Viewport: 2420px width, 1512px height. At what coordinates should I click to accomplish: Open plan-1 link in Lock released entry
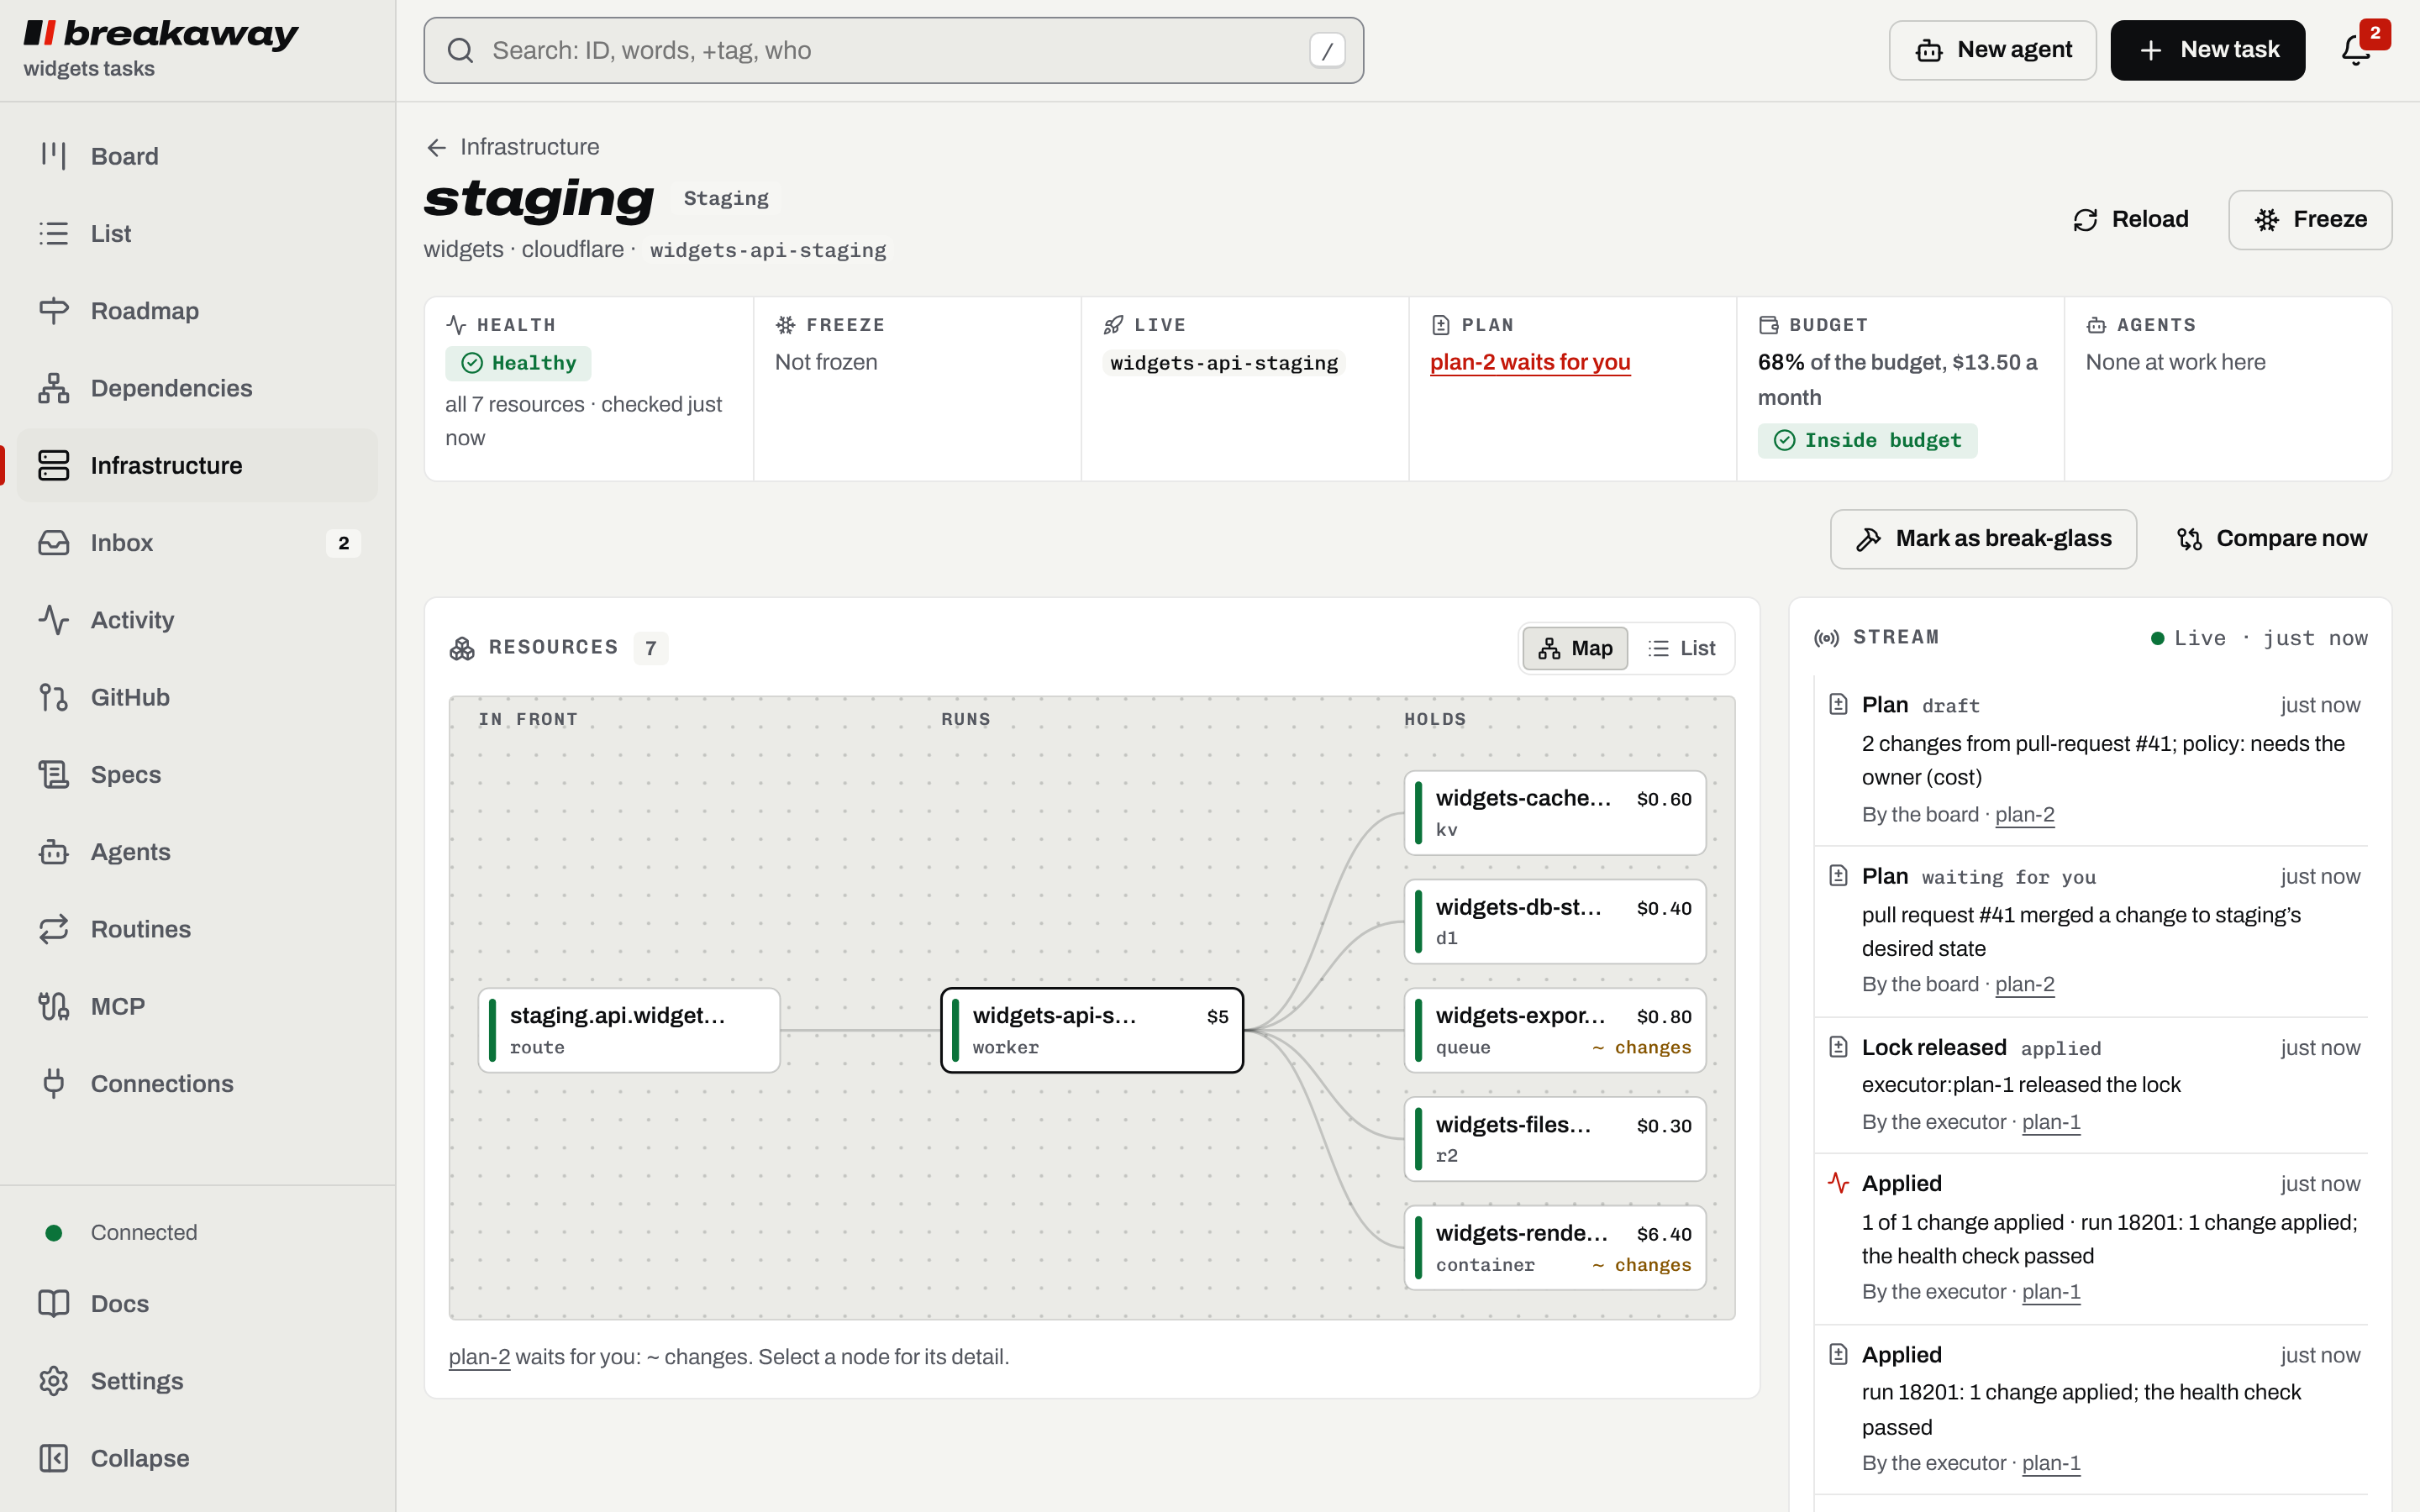point(2051,1122)
